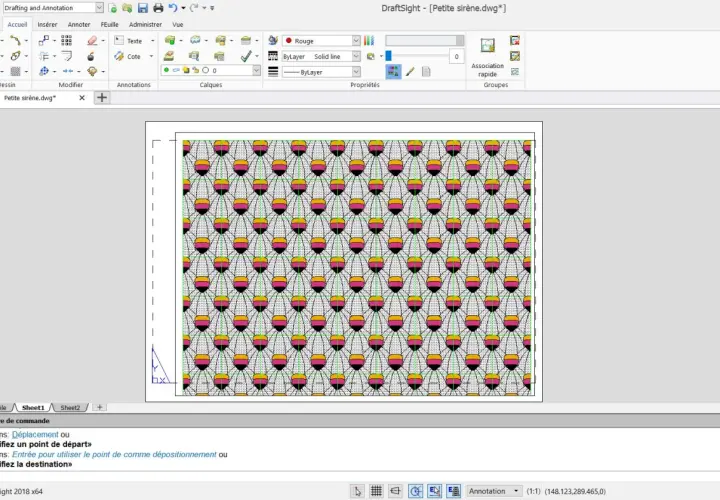720x500 pixels.
Task: Select the Move/Copy modify tool
Action: 44,40
